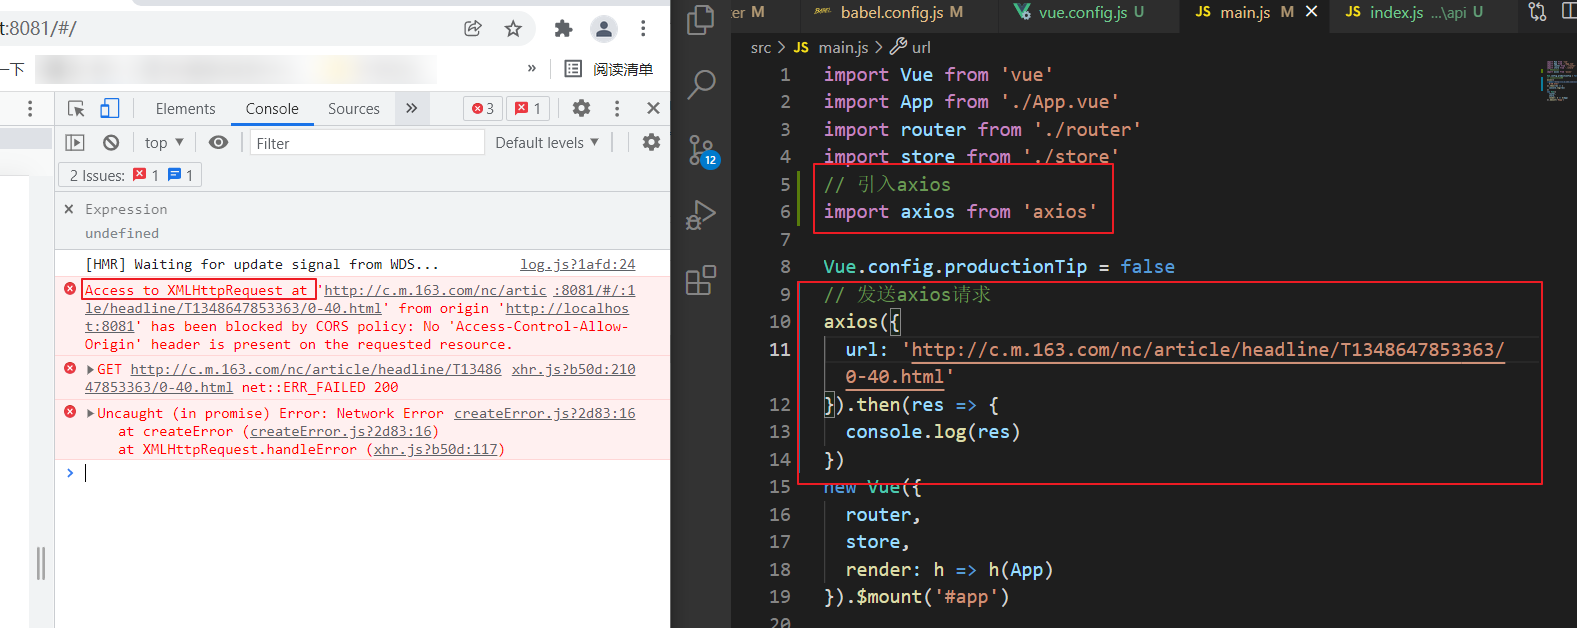Open the VS Code Explorer icon
Image resolution: width=1577 pixels, height=628 pixels.
pyautogui.click(x=701, y=20)
